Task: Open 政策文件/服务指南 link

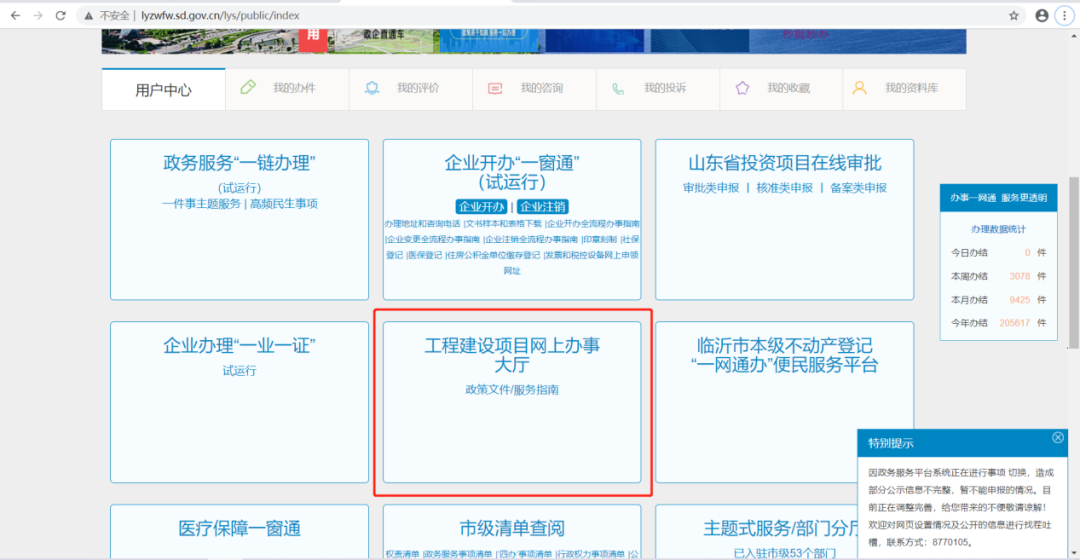Action: 512,389
